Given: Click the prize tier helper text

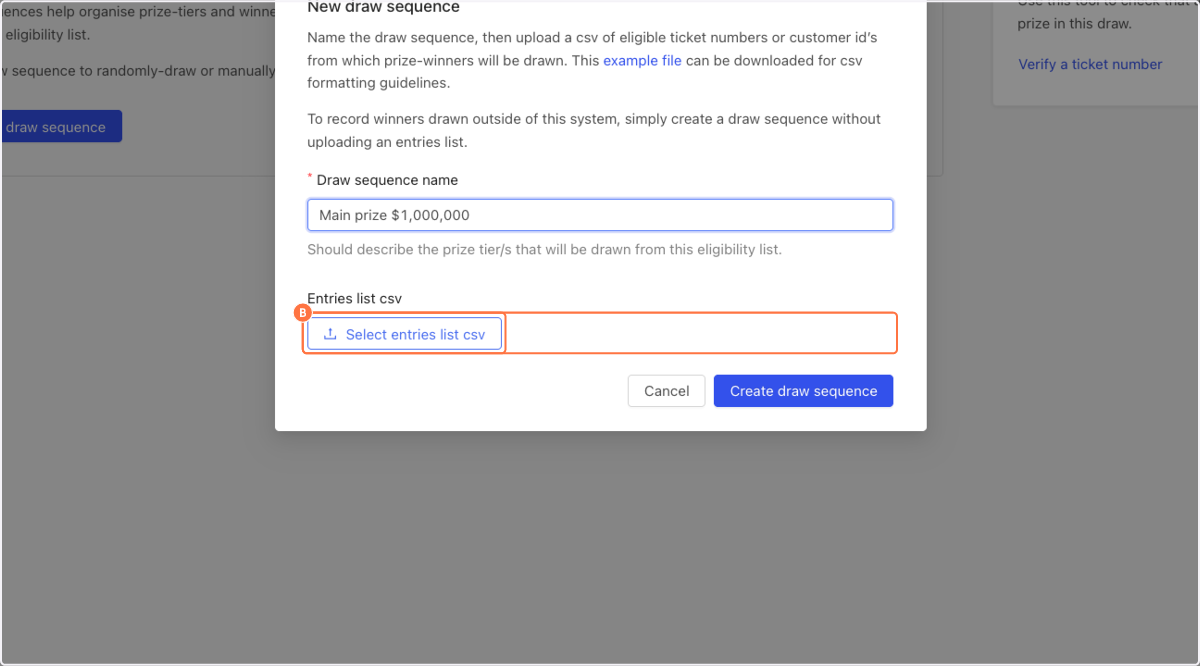Looking at the screenshot, I should coord(544,249).
